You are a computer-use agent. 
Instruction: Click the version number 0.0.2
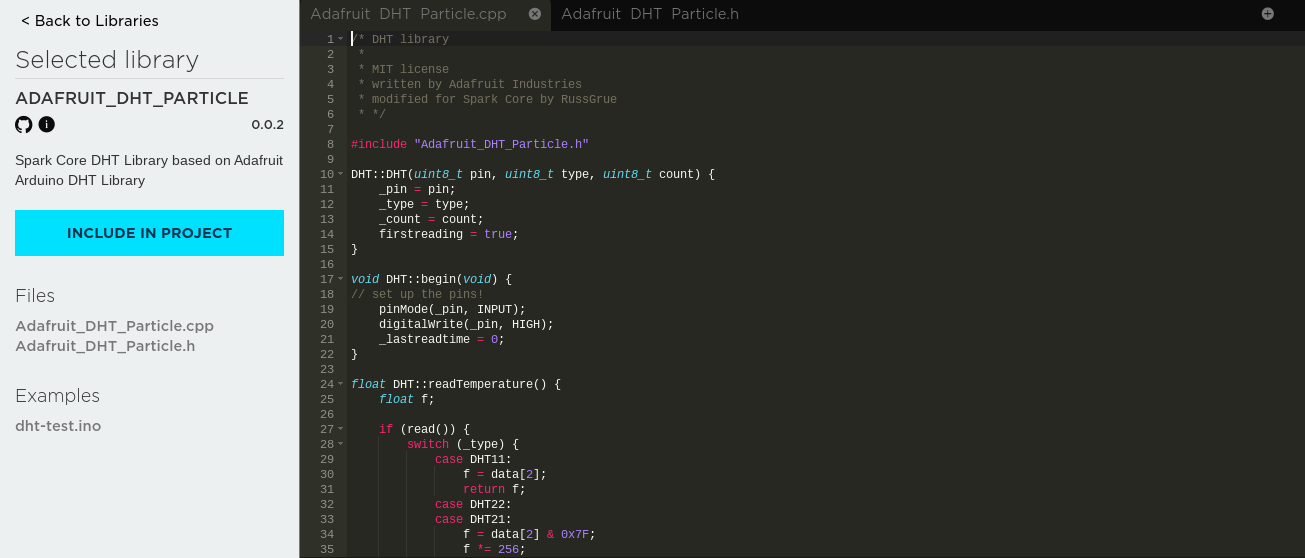click(x=267, y=125)
